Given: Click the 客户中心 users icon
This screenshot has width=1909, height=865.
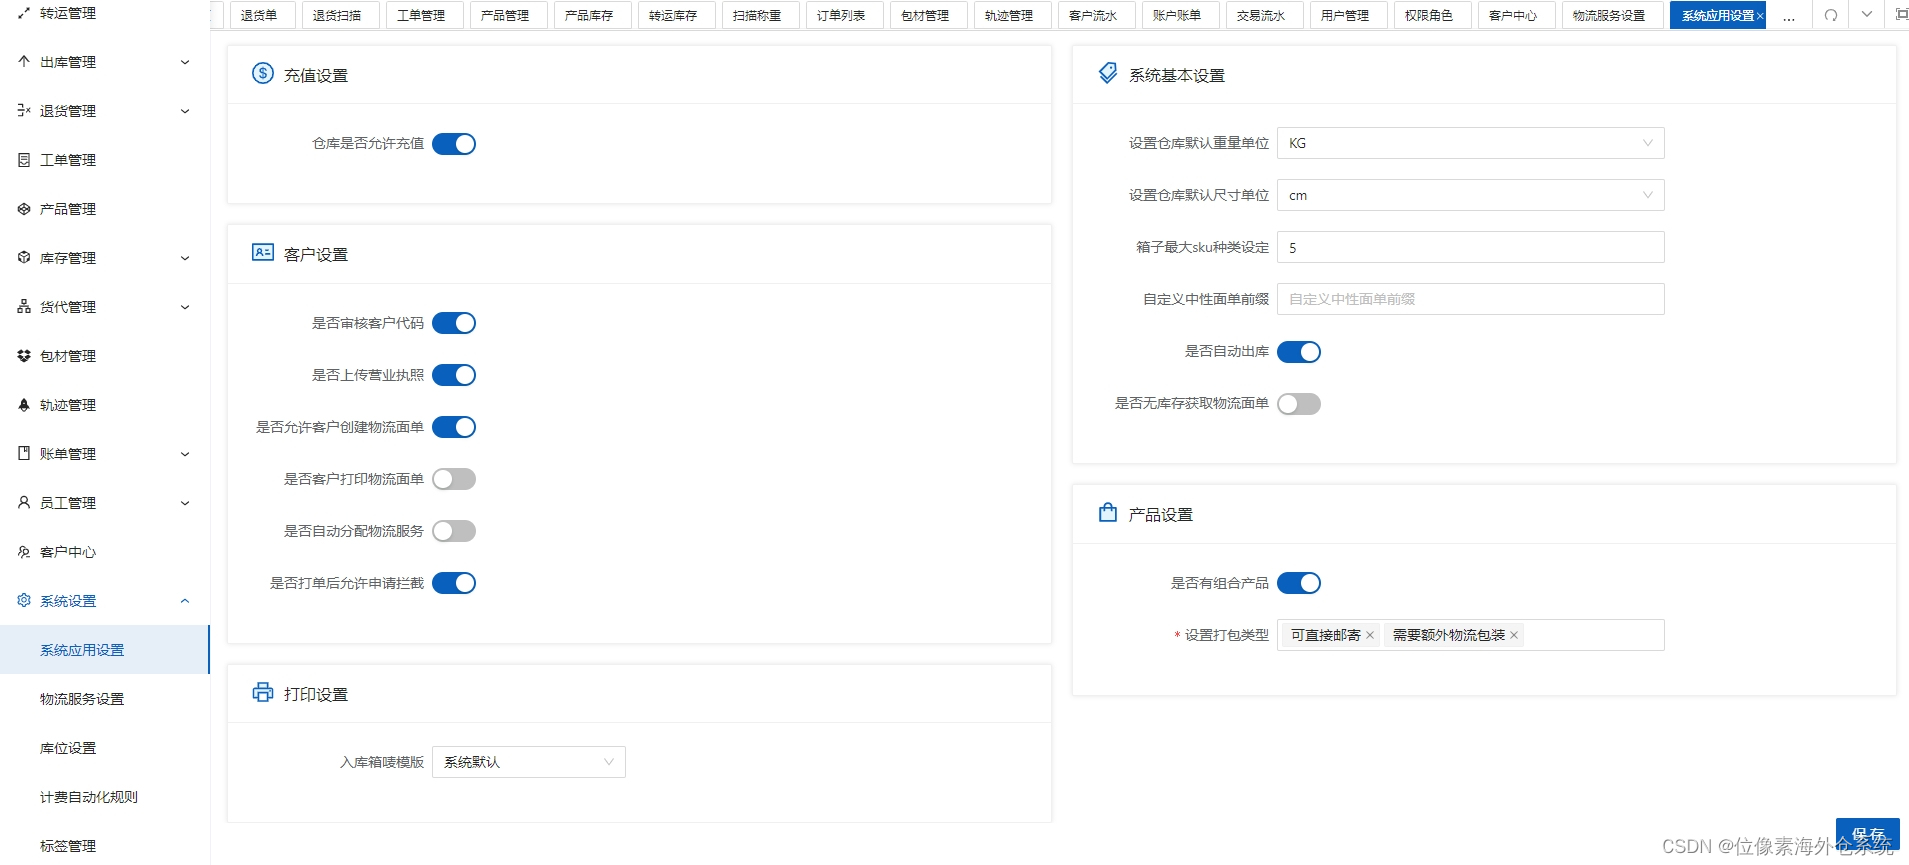Looking at the screenshot, I should coord(24,551).
